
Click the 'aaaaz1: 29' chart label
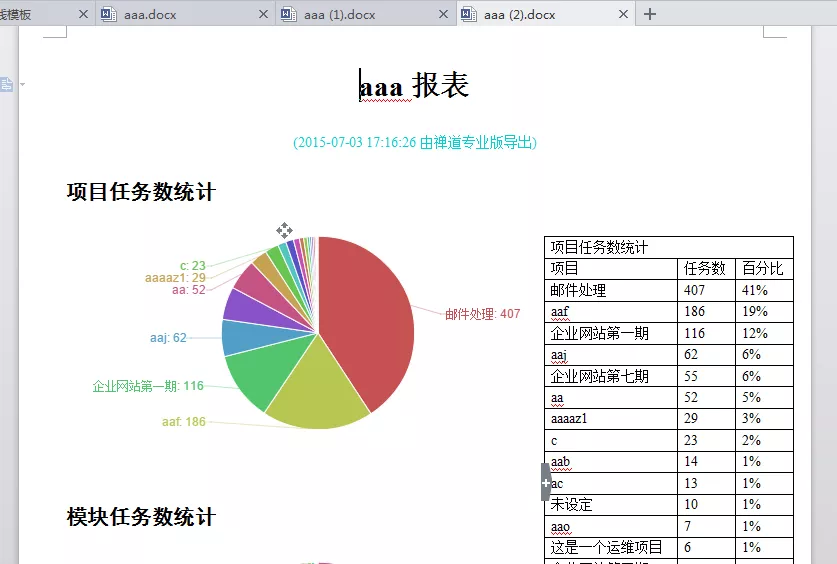pyautogui.click(x=175, y=277)
